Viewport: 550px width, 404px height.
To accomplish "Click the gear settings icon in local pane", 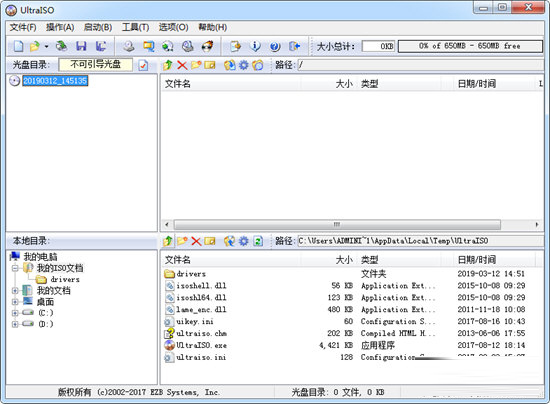I will (x=243, y=241).
